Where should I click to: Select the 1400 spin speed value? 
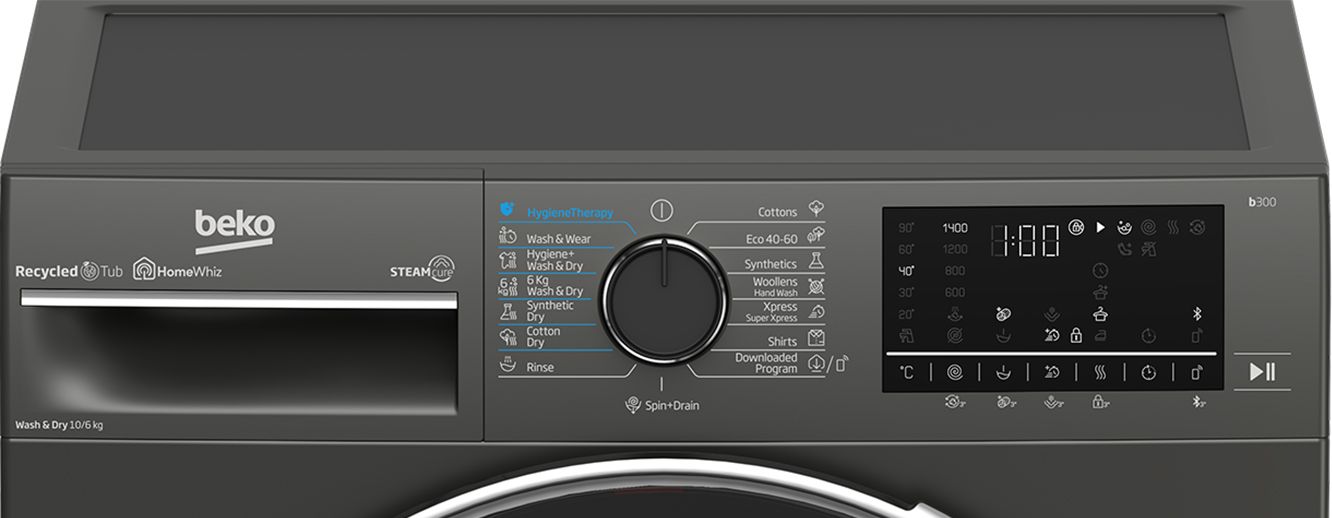(x=955, y=228)
